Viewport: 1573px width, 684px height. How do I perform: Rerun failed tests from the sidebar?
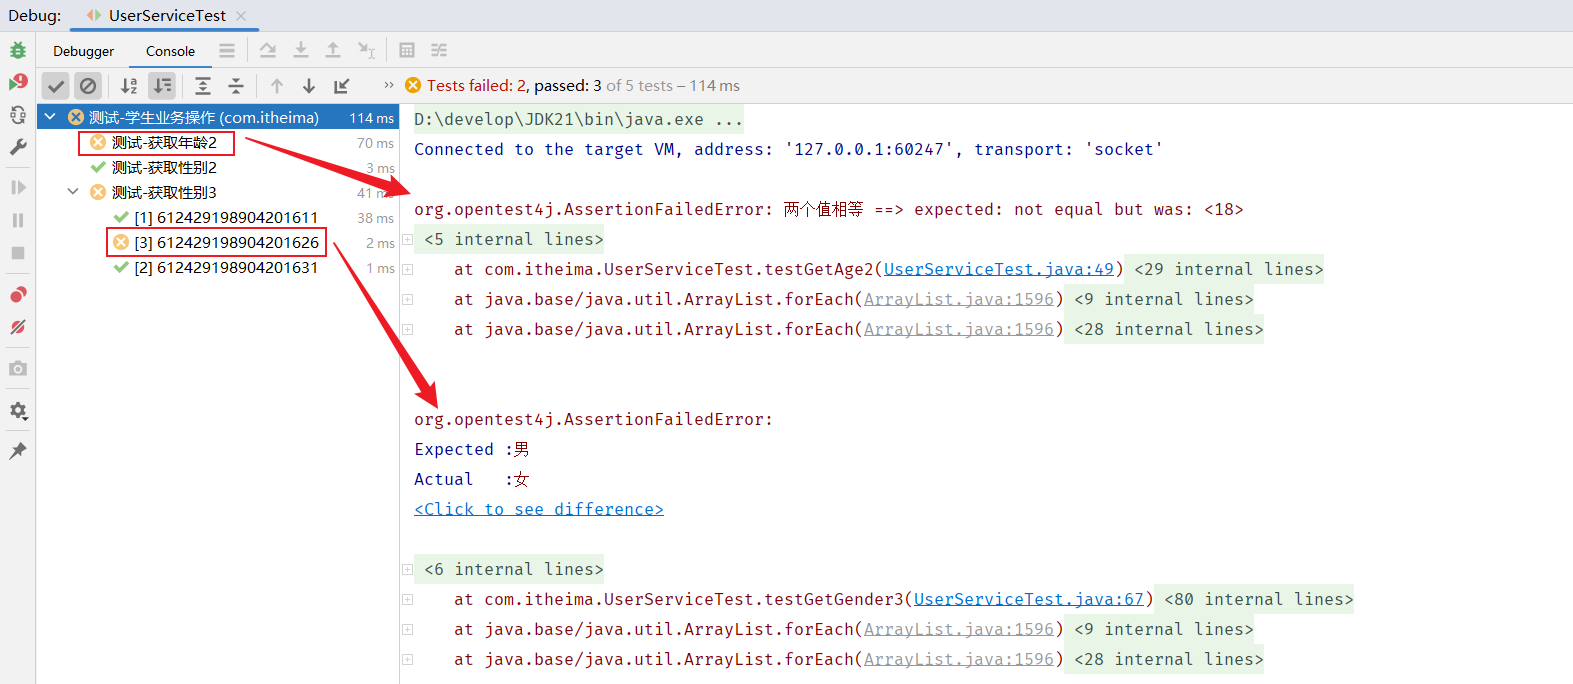coord(18,82)
